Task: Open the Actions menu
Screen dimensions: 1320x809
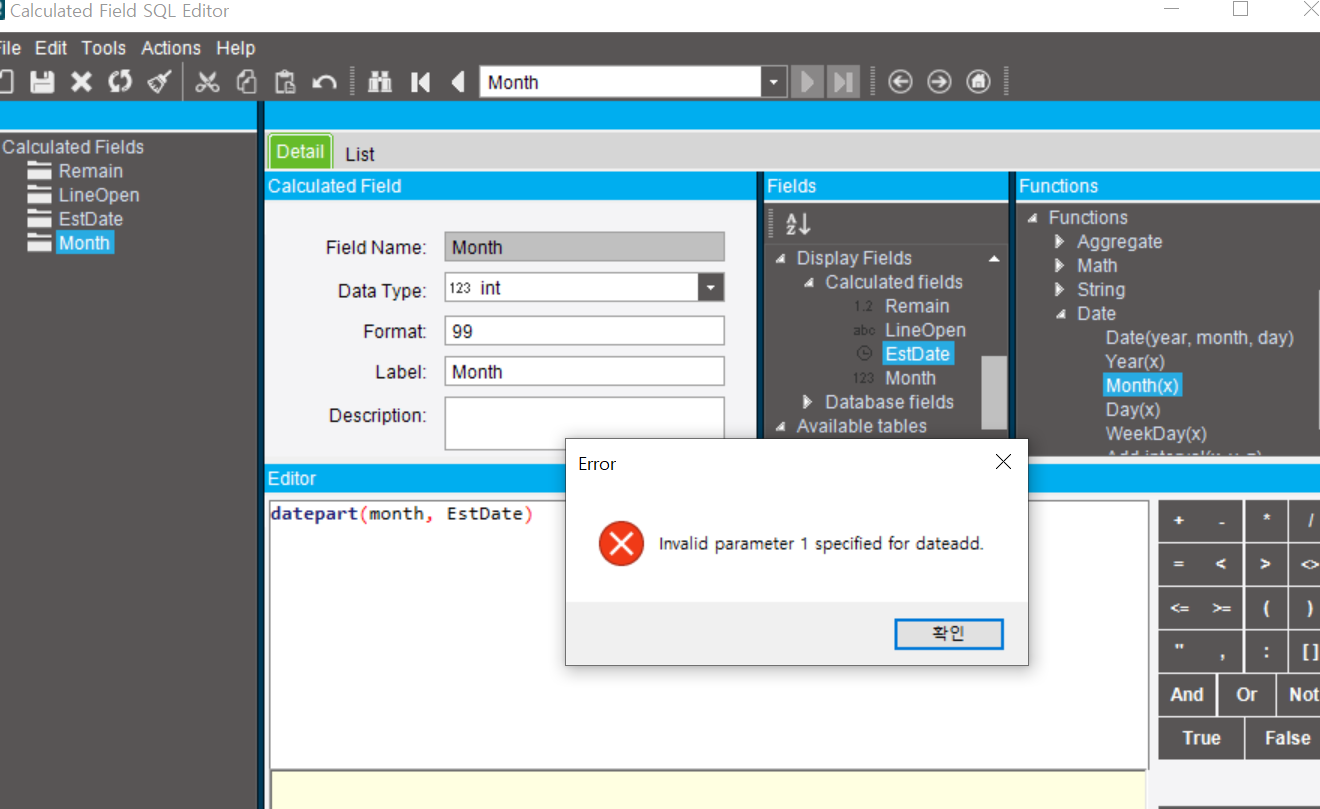Action: (x=171, y=48)
